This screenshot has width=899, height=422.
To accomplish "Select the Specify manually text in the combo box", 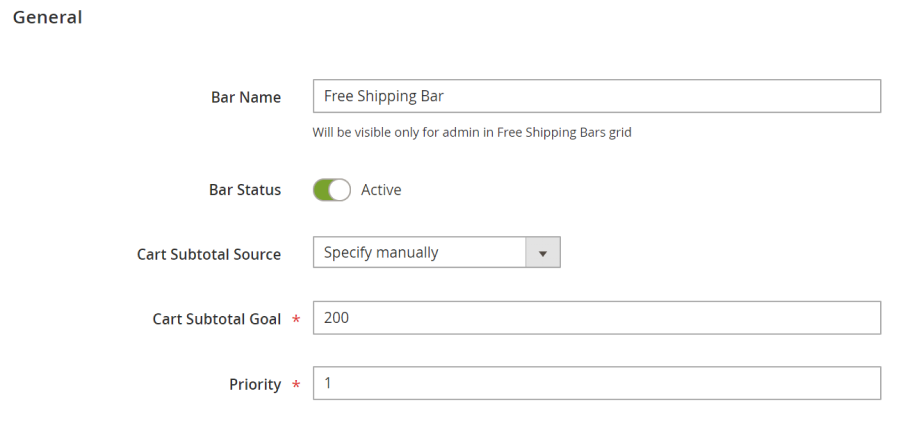I will pos(381,253).
